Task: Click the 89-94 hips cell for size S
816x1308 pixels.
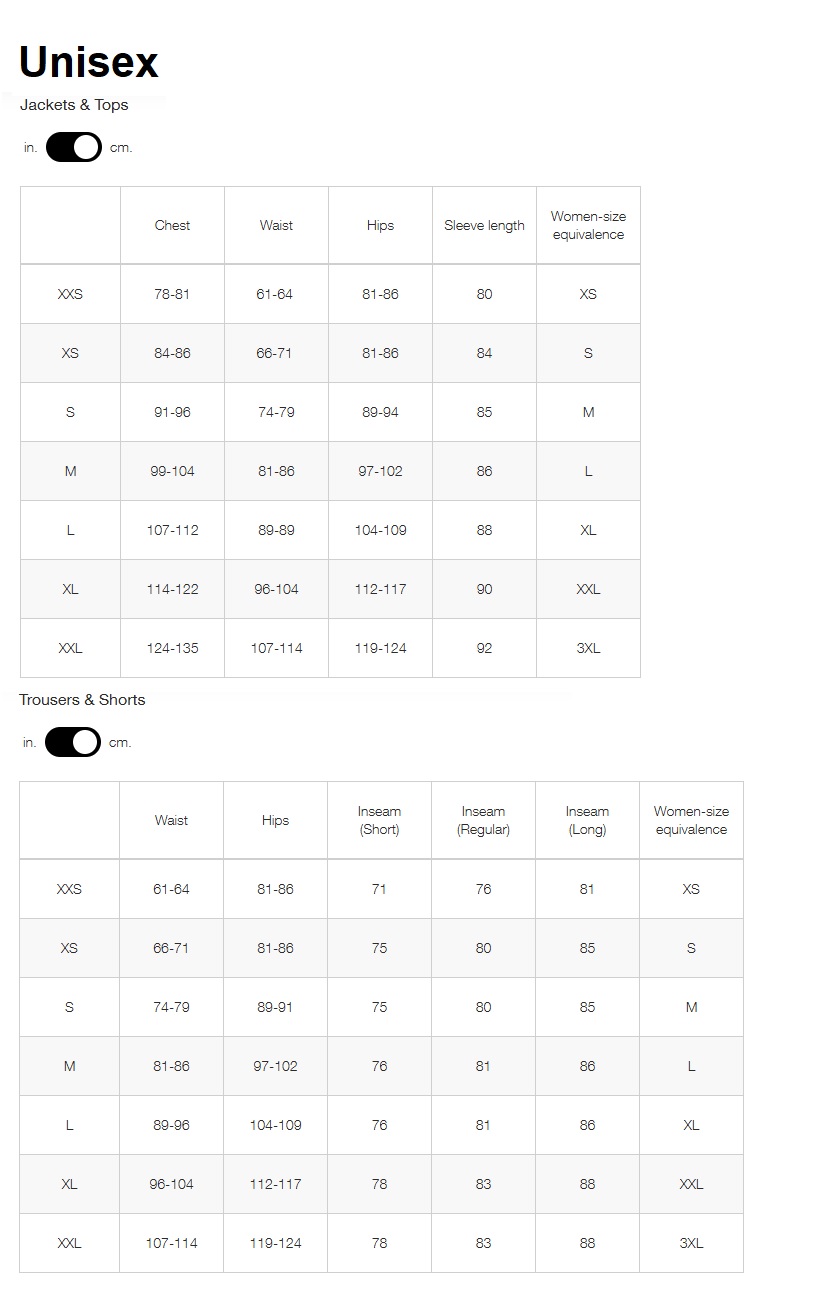Action: pos(380,413)
